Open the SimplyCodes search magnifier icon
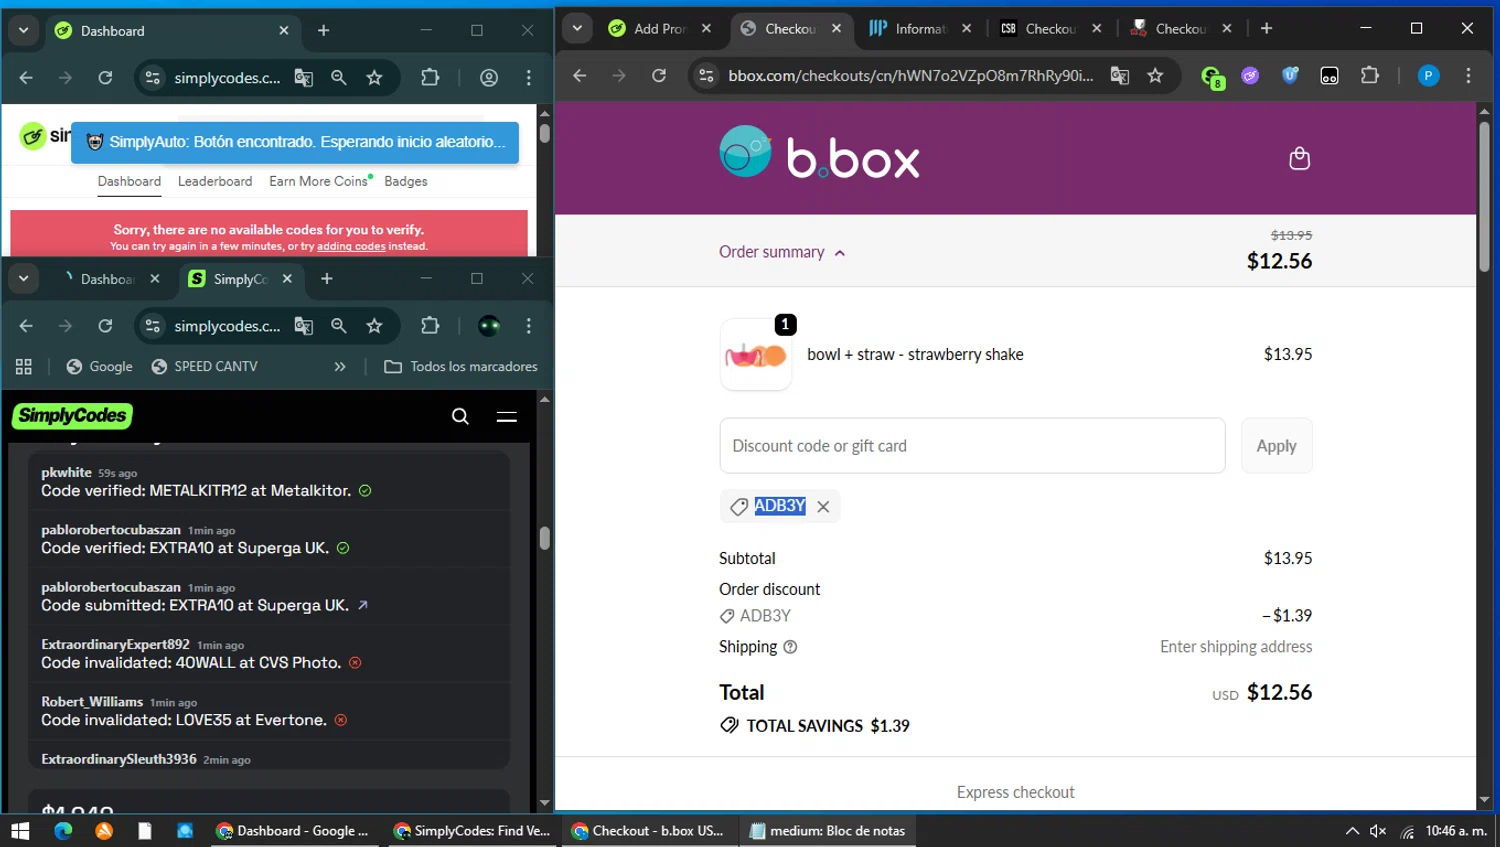Screen dimensions: 1500x847 460,416
